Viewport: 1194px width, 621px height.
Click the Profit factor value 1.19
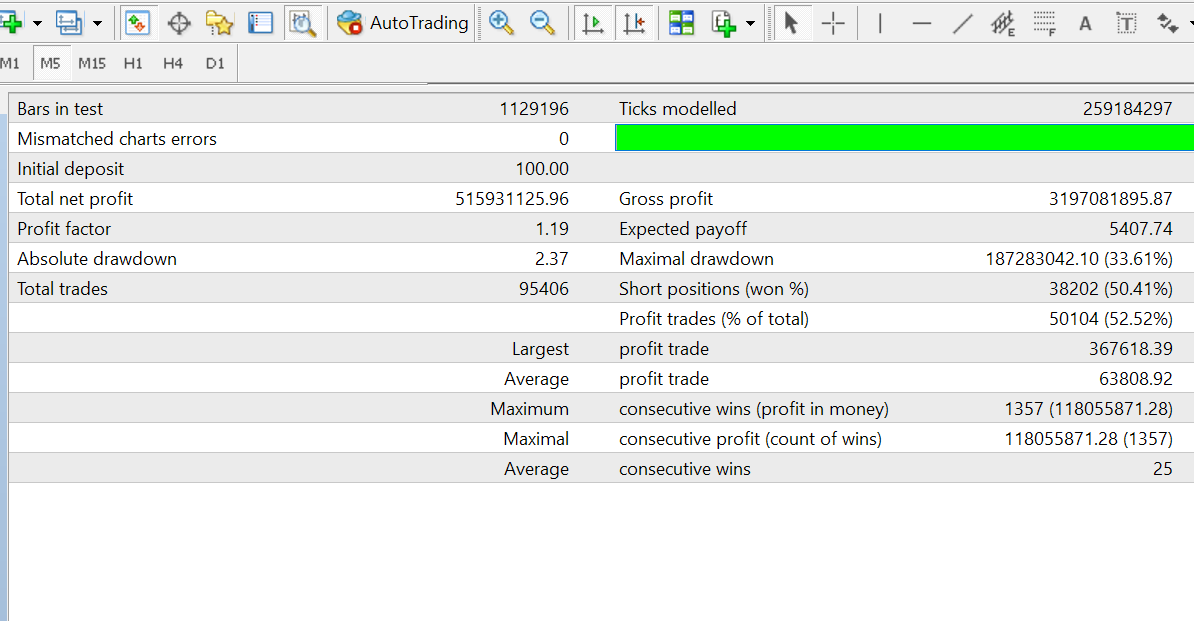click(x=552, y=229)
